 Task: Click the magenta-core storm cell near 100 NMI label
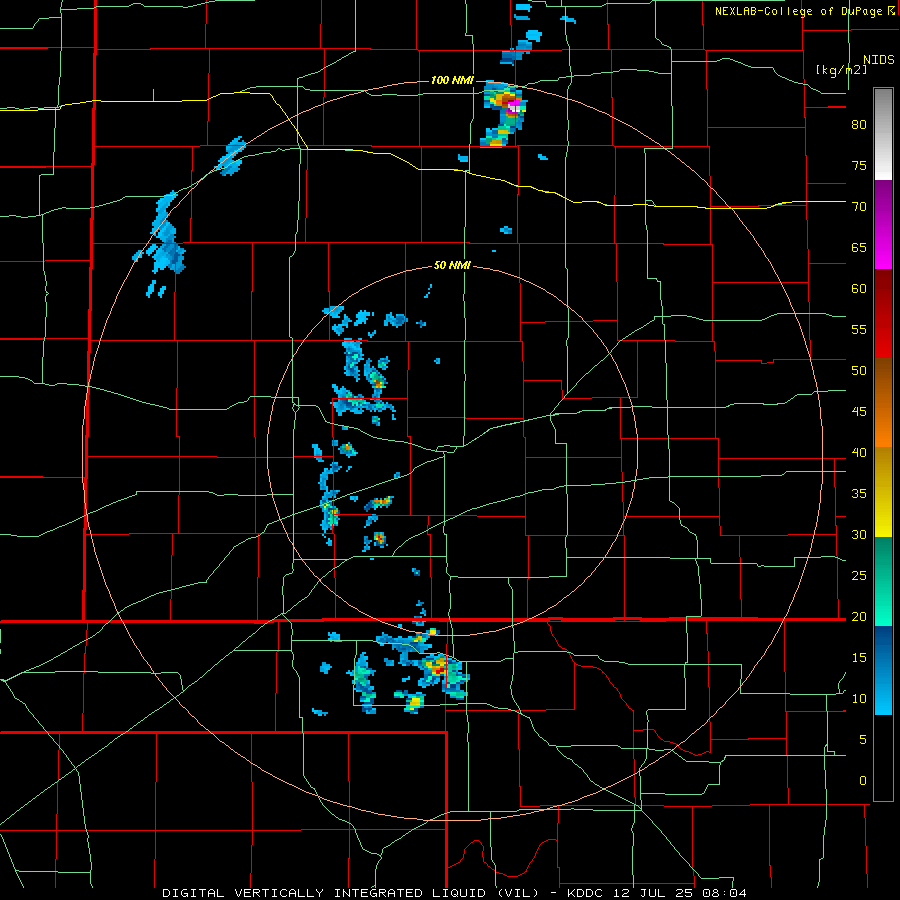[x=504, y=114]
